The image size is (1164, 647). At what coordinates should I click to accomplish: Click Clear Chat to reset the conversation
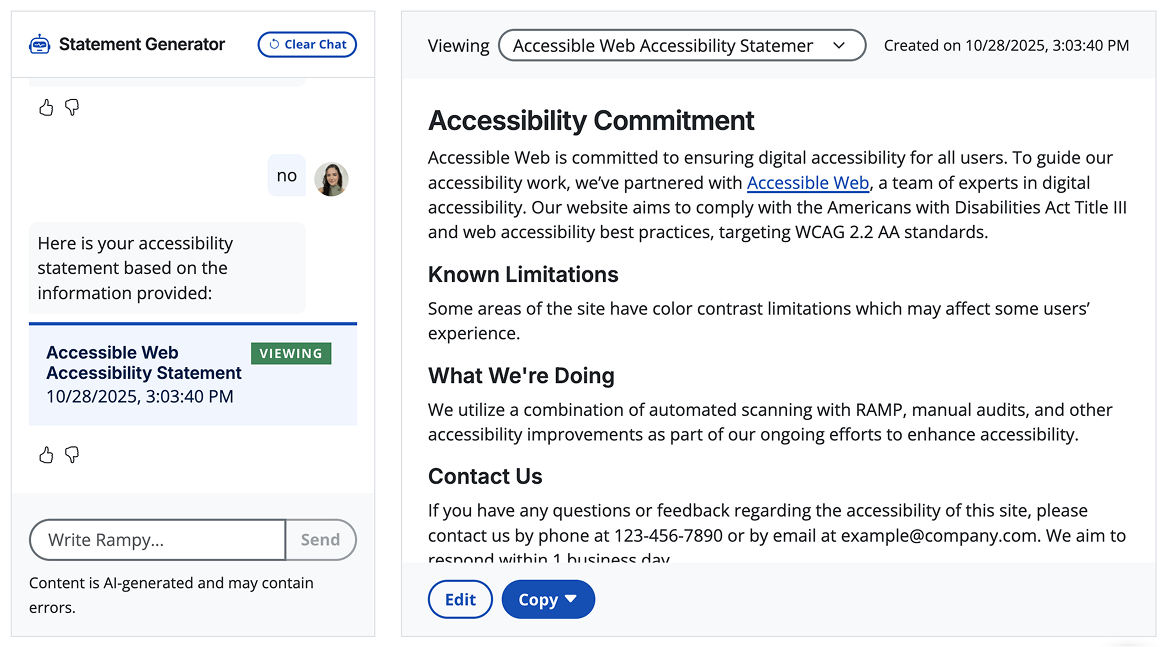[307, 44]
